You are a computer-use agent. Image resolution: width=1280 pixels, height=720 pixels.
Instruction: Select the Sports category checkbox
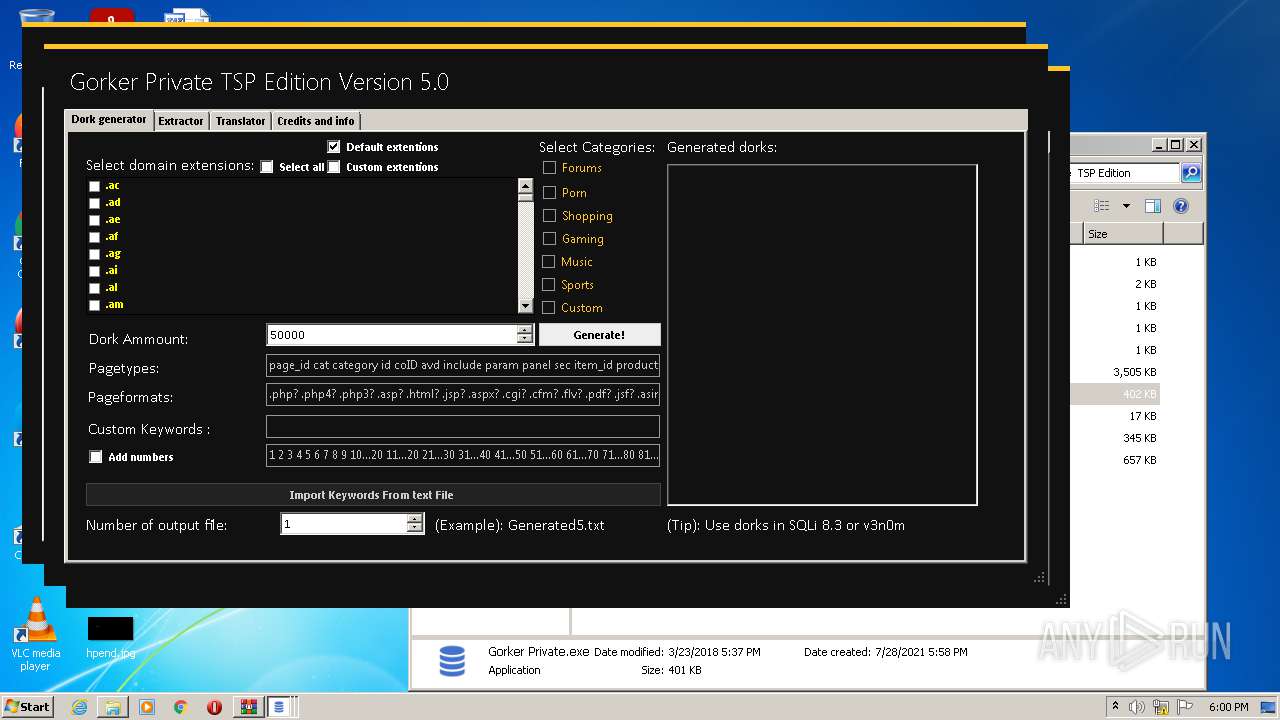click(x=549, y=284)
